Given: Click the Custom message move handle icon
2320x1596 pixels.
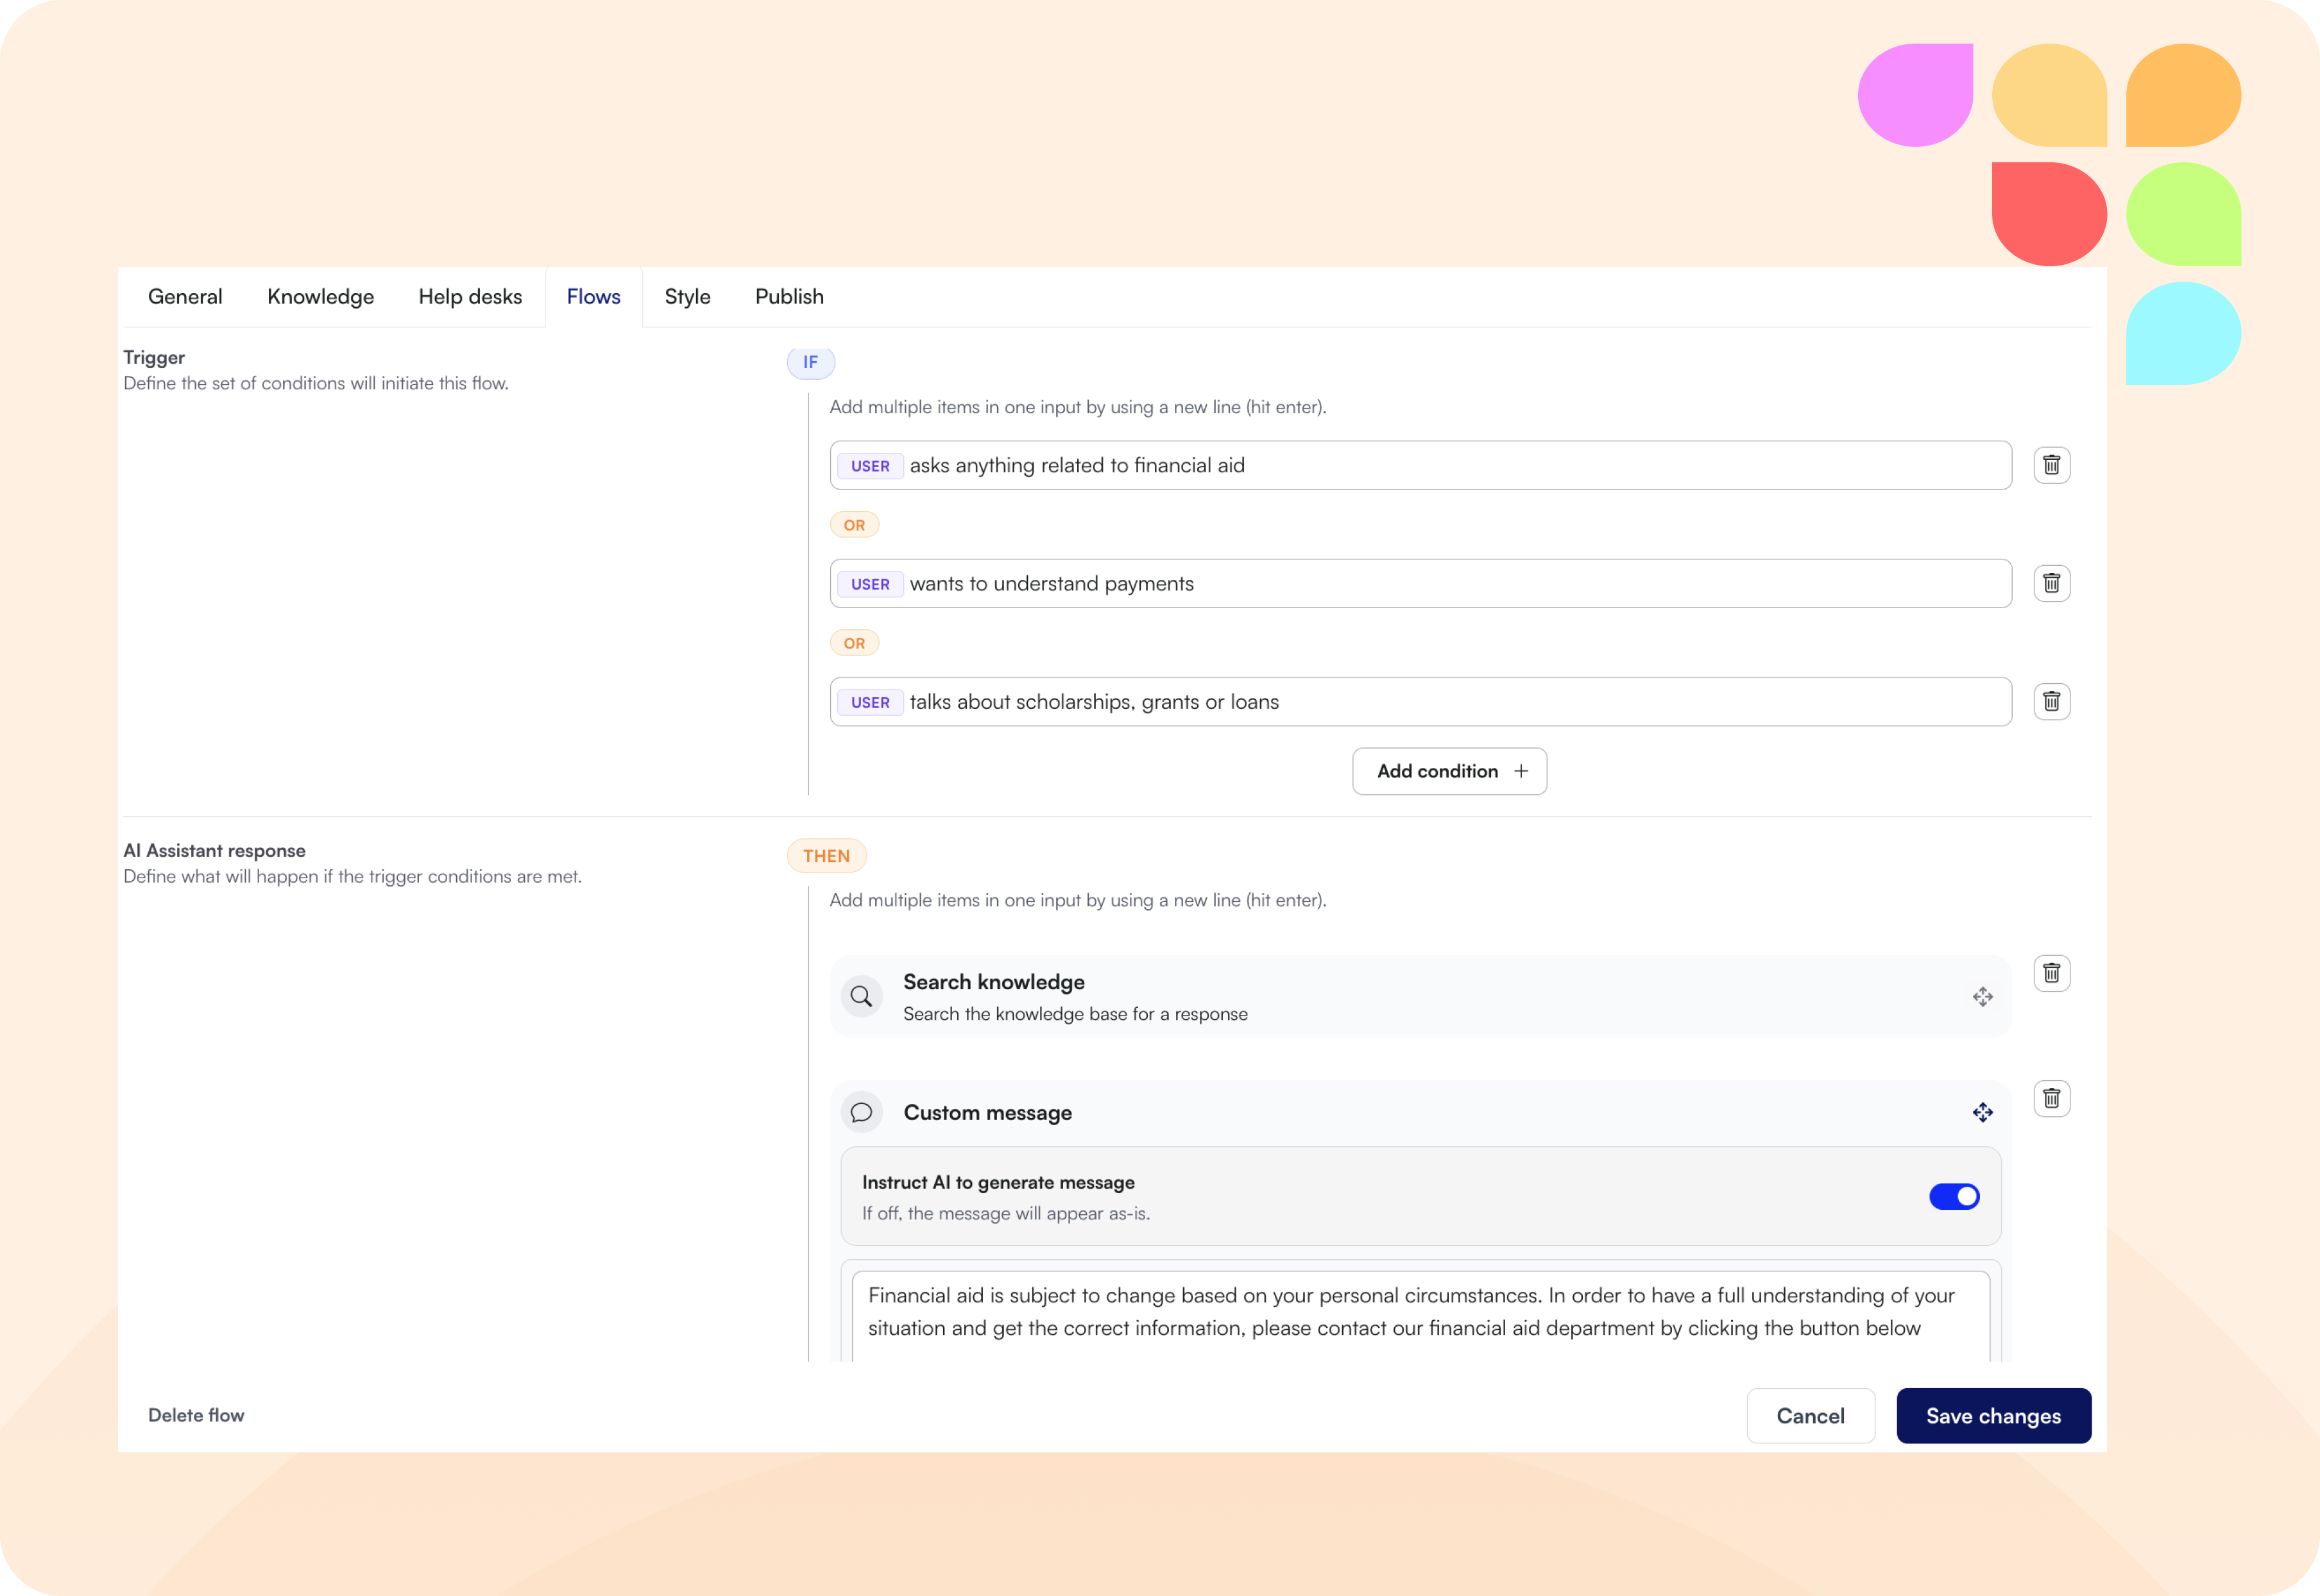Looking at the screenshot, I should point(1982,1113).
